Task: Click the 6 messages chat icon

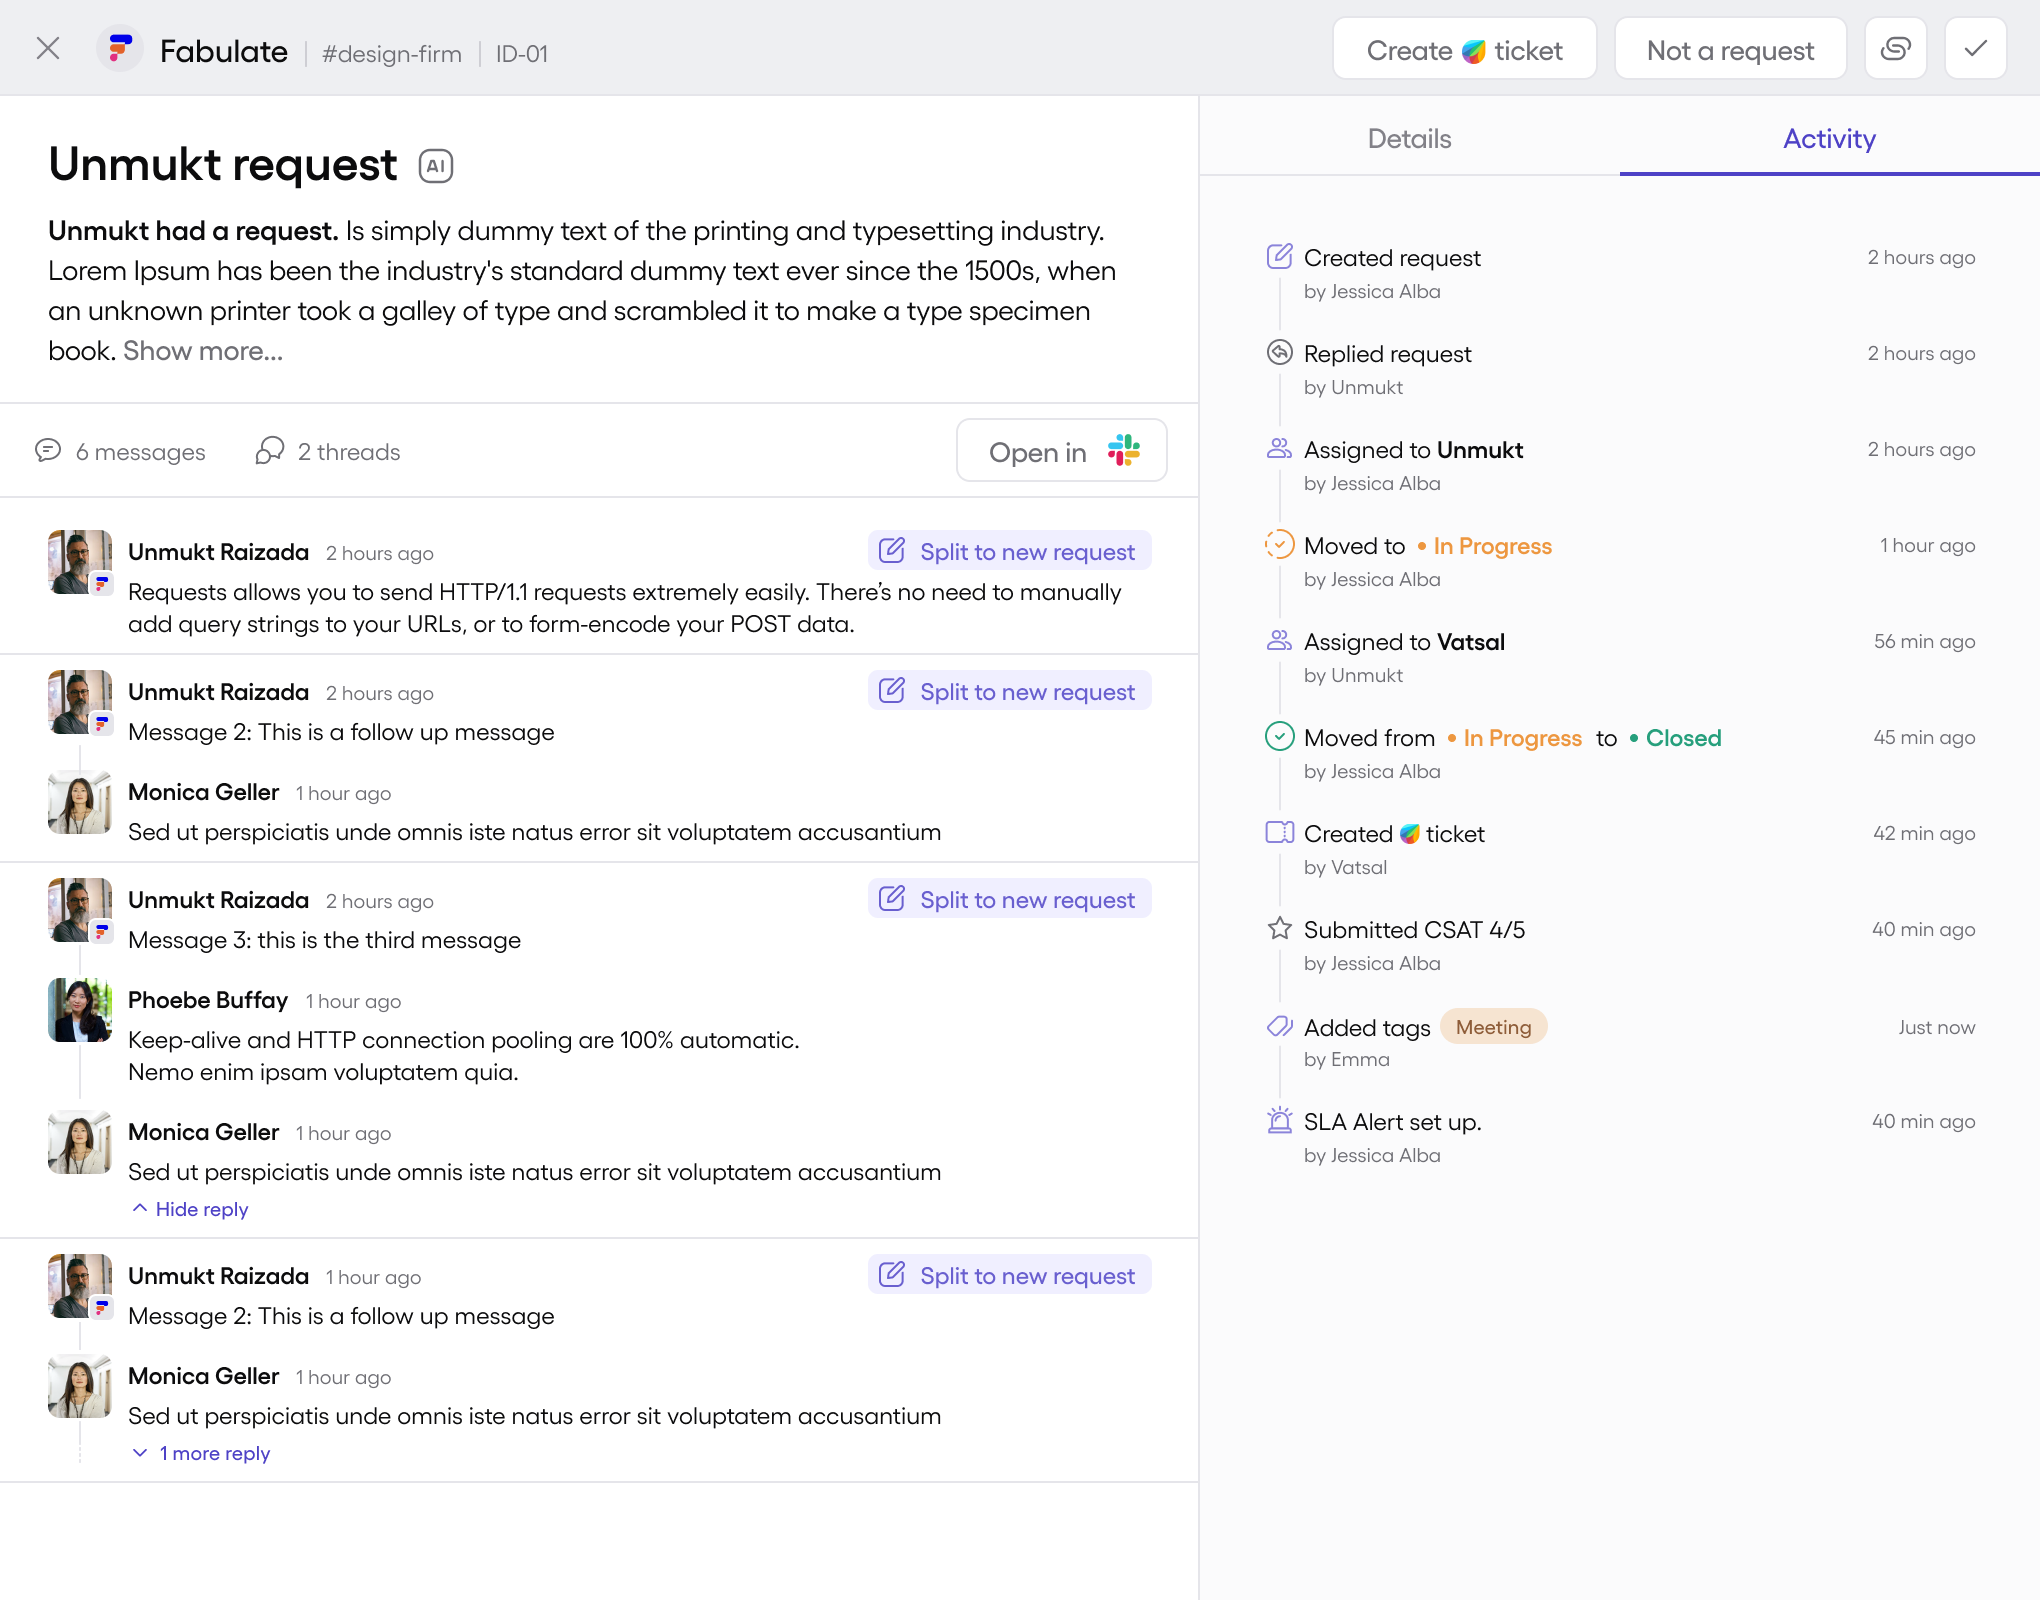Action: point(48,451)
